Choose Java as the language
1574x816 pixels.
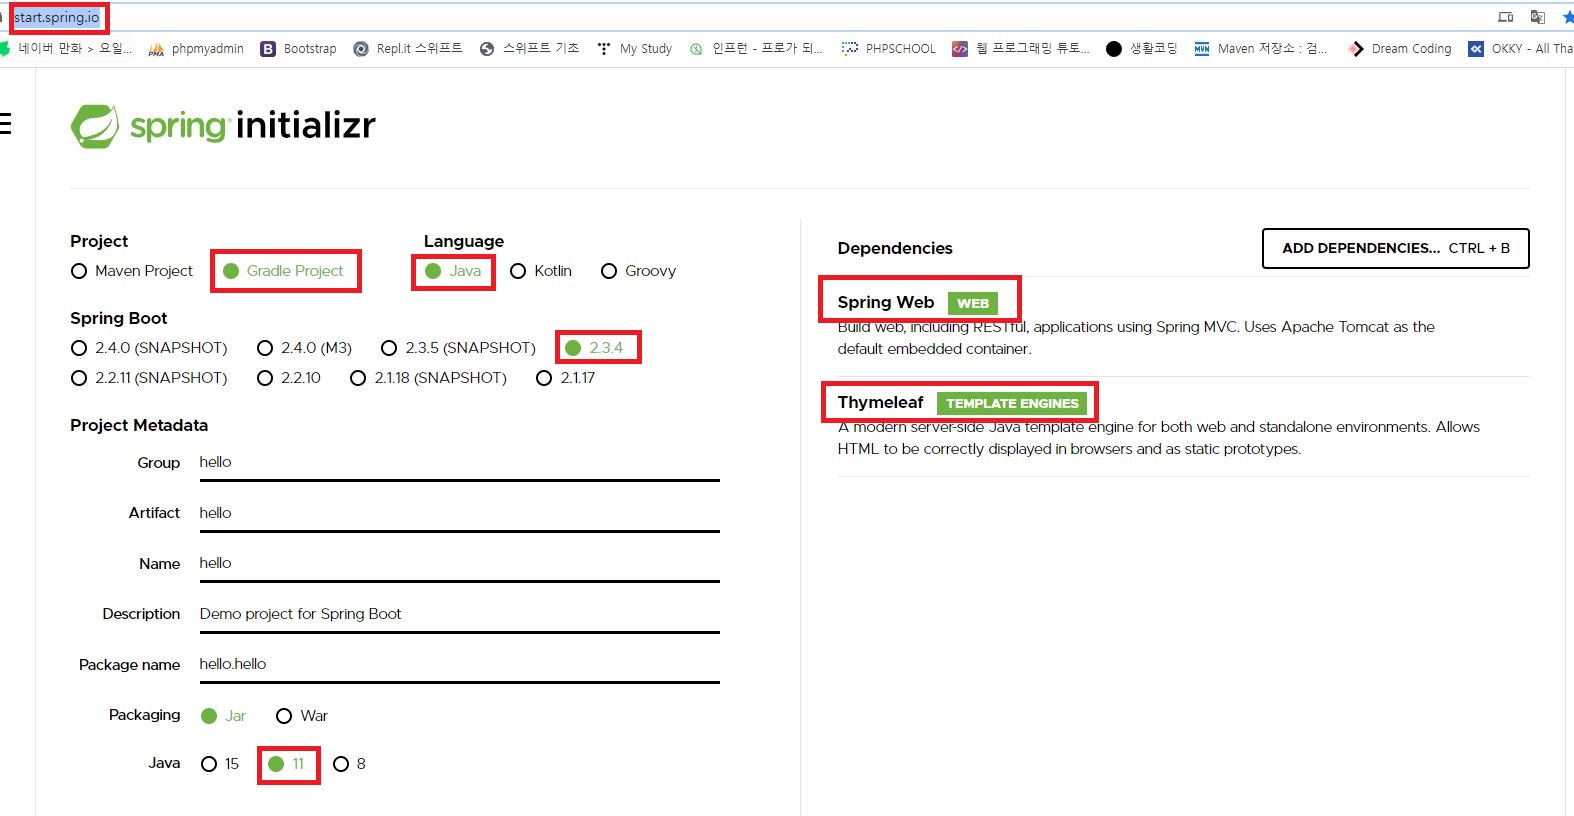coord(453,271)
